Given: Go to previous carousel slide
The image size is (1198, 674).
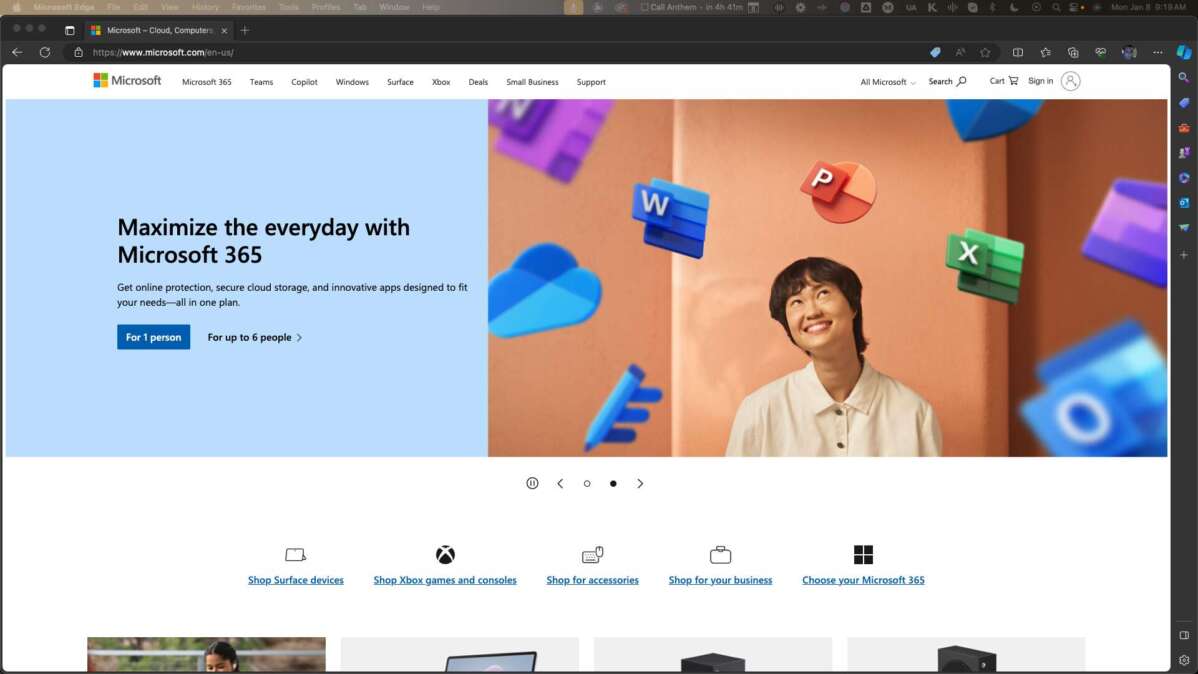Looking at the screenshot, I should tap(560, 484).
